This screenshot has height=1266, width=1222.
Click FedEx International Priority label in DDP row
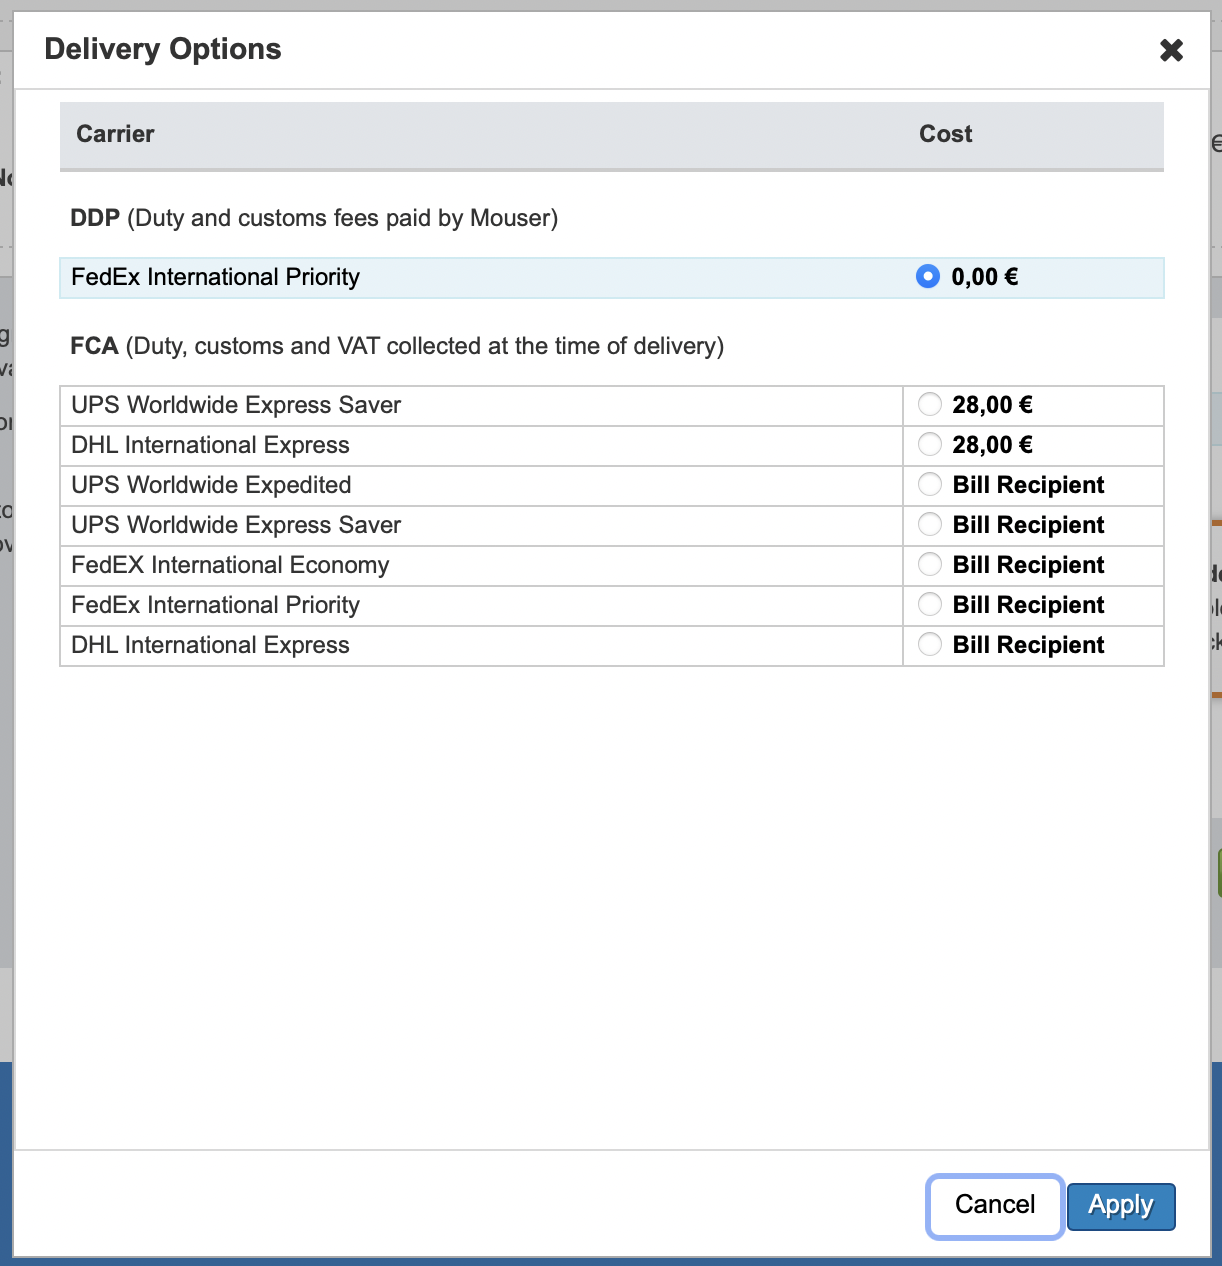(x=215, y=277)
